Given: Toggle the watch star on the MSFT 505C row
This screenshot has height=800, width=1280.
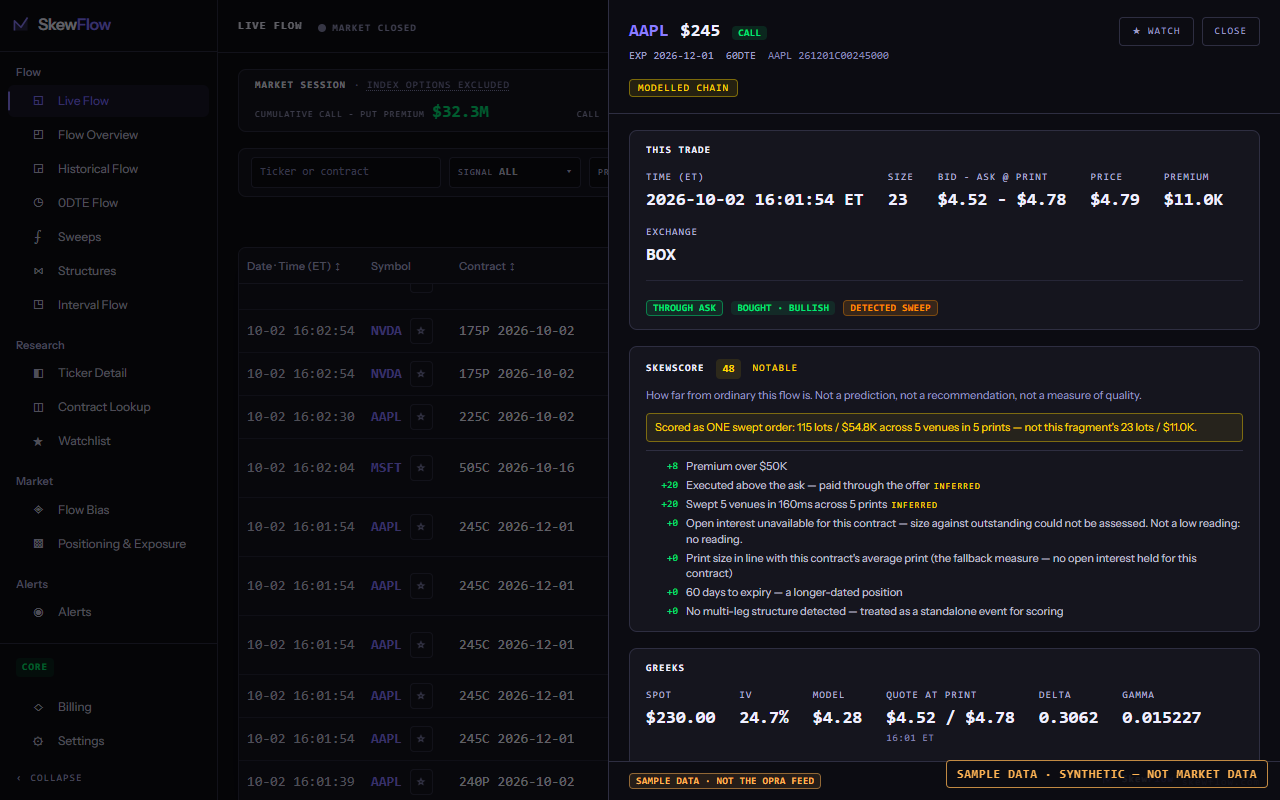Looking at the screenshot, I should pos(421,467).
